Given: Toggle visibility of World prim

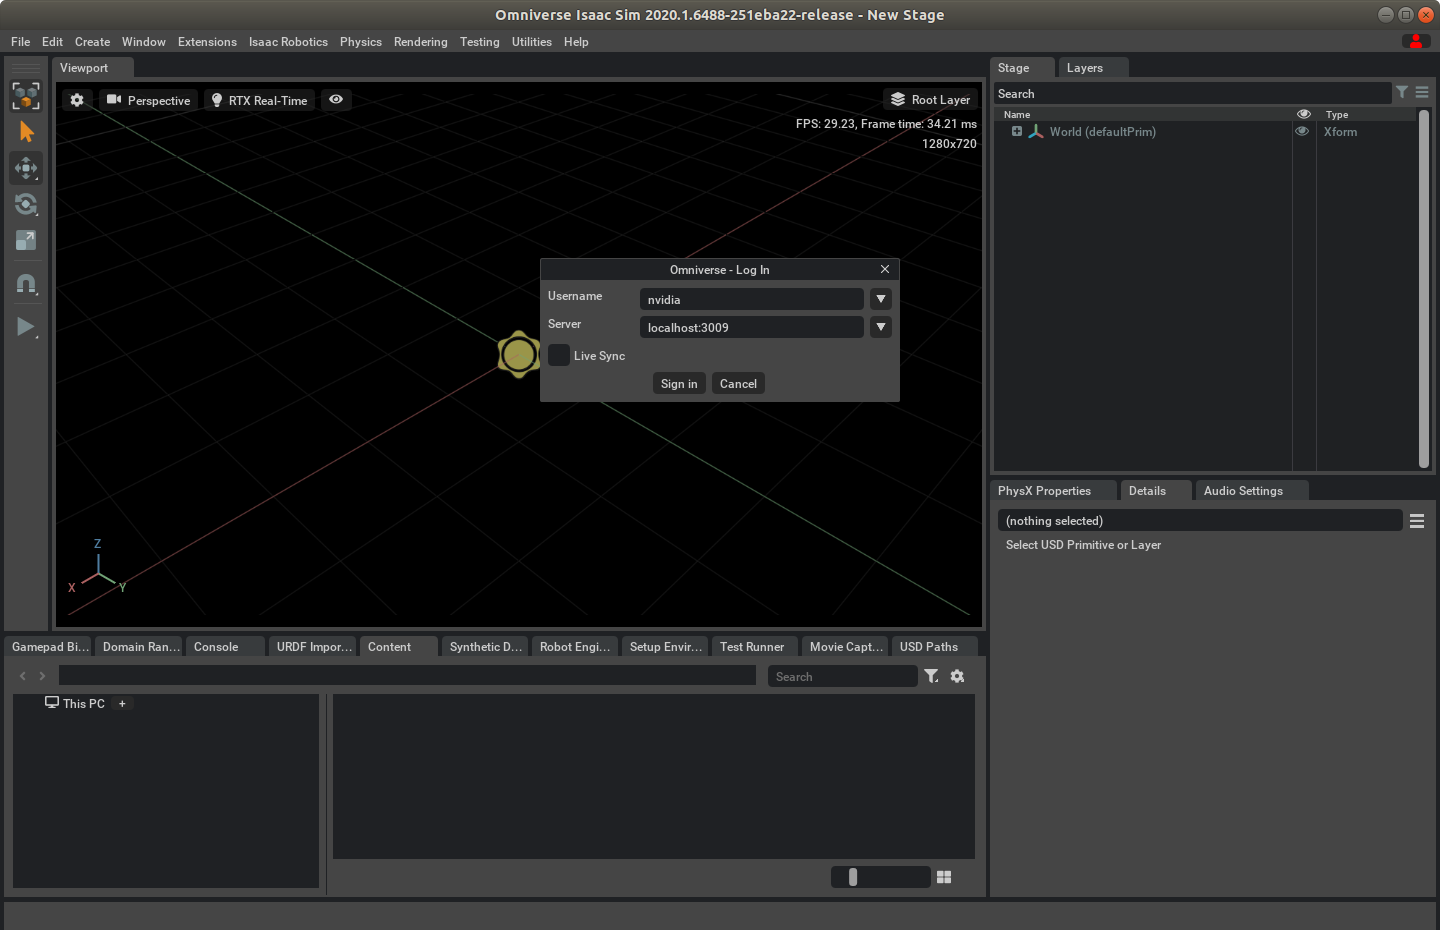Looking at the screenshot, I should (1302, 132).
